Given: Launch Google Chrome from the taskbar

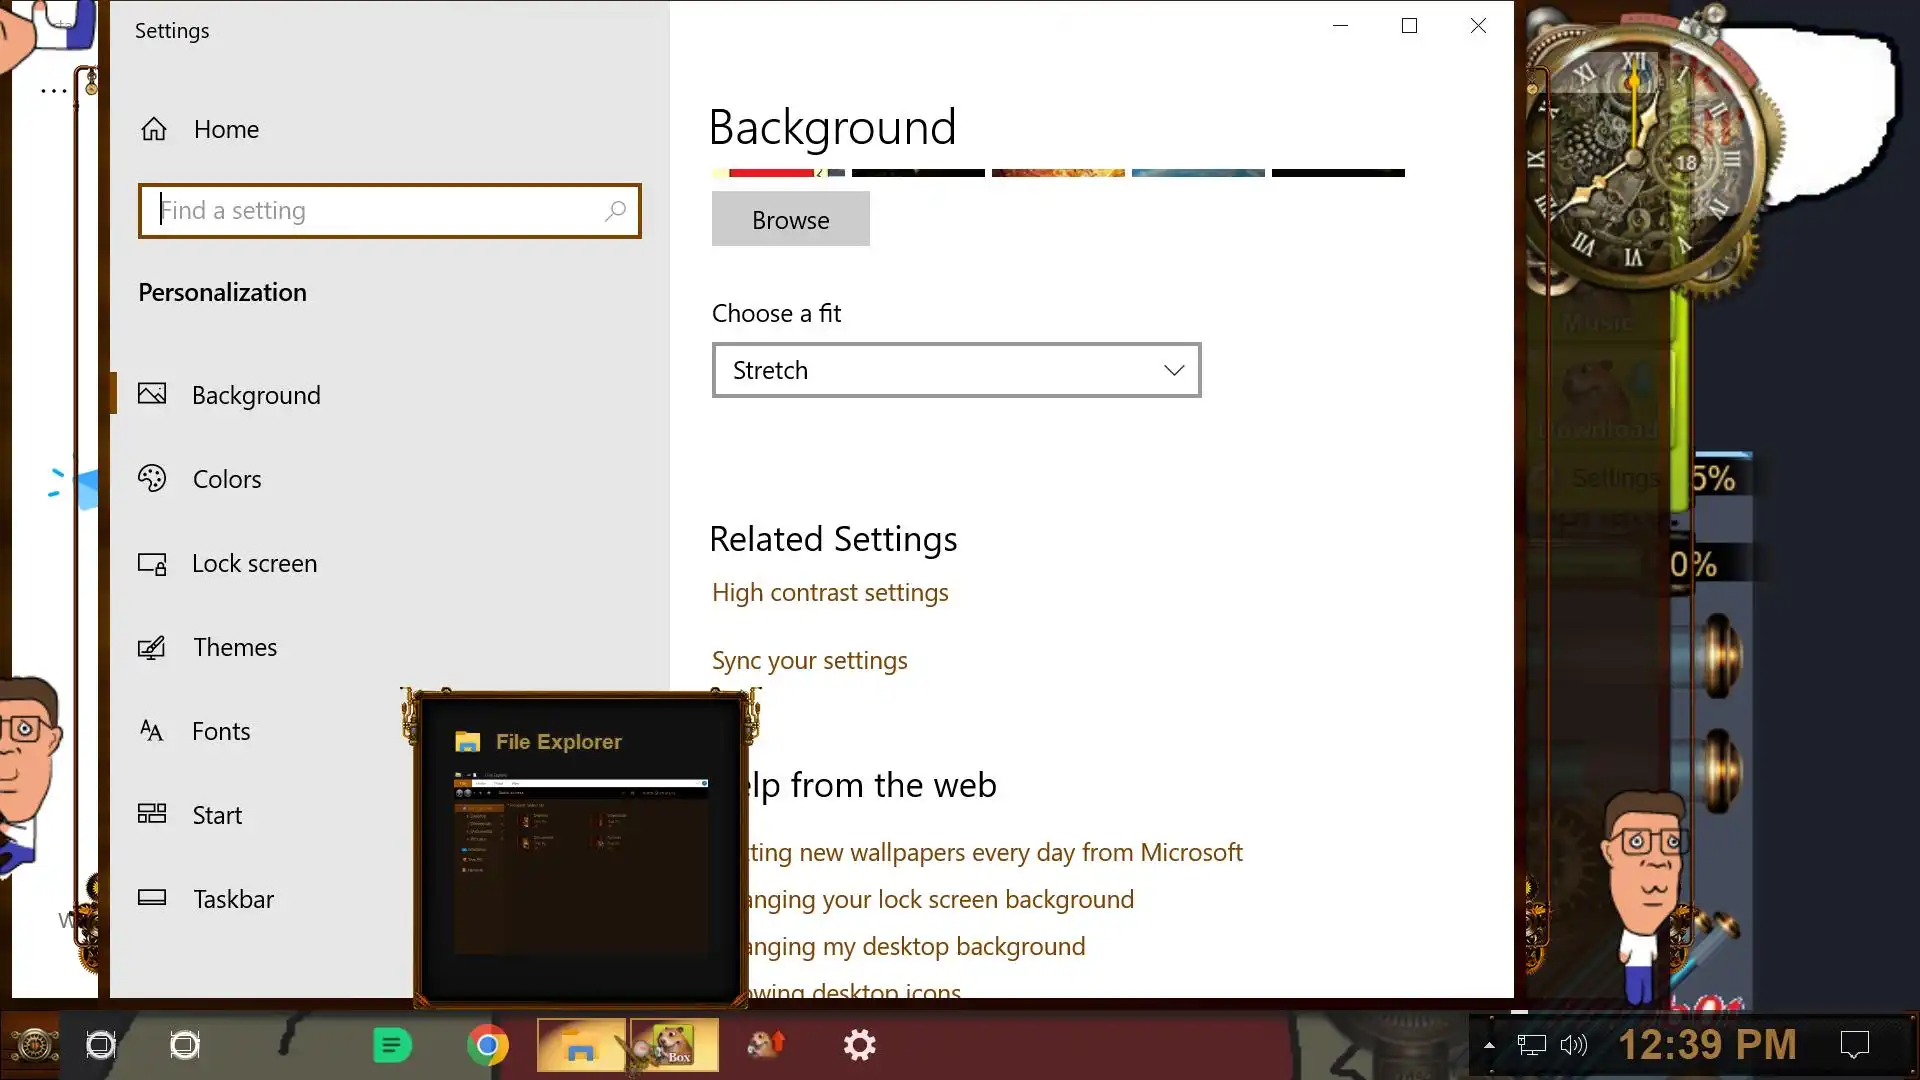Looking at the screenshot, I should (487, 1045).
